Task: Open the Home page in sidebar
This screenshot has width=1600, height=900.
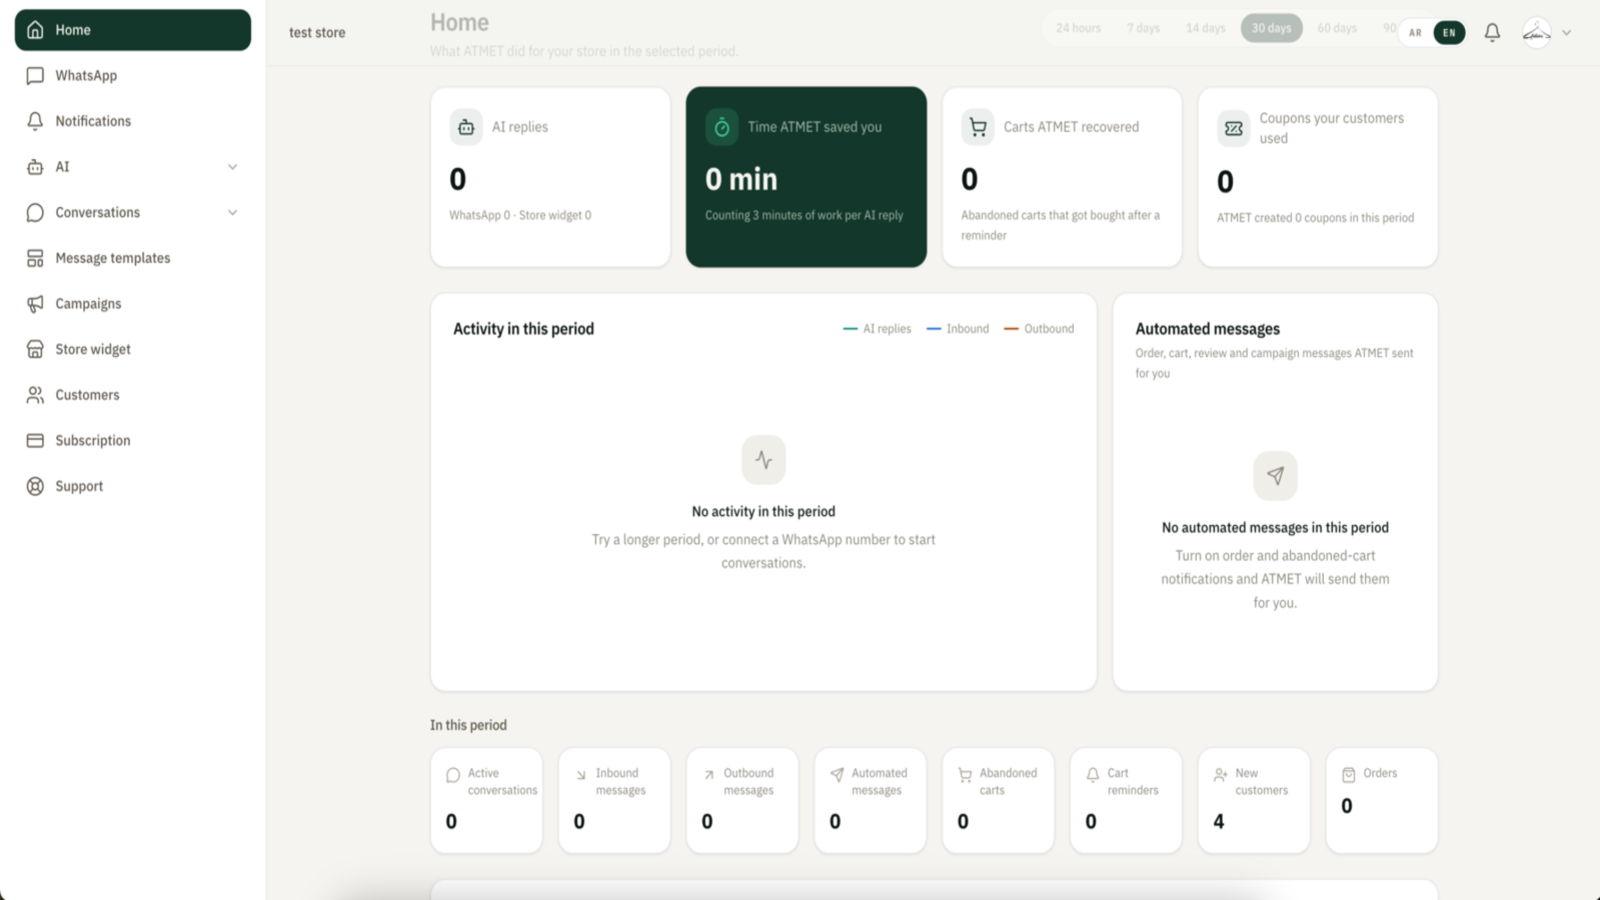Action: pyautogui.click(x=133, y=30)
